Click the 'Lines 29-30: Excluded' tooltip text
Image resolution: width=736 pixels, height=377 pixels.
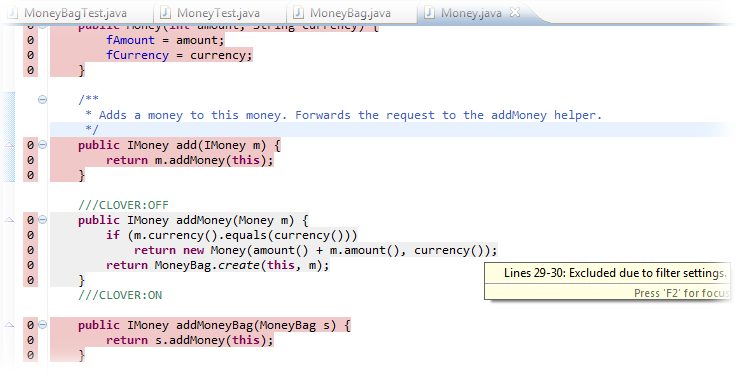[615, 273]
